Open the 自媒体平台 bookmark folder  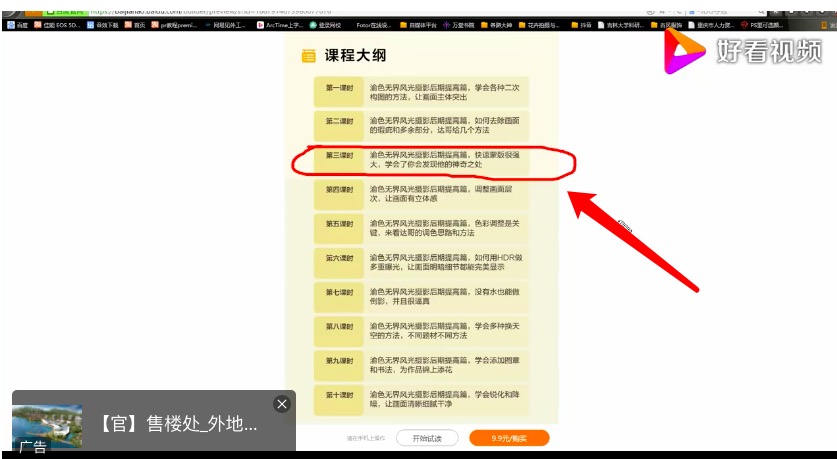click(x=418, y=25)
